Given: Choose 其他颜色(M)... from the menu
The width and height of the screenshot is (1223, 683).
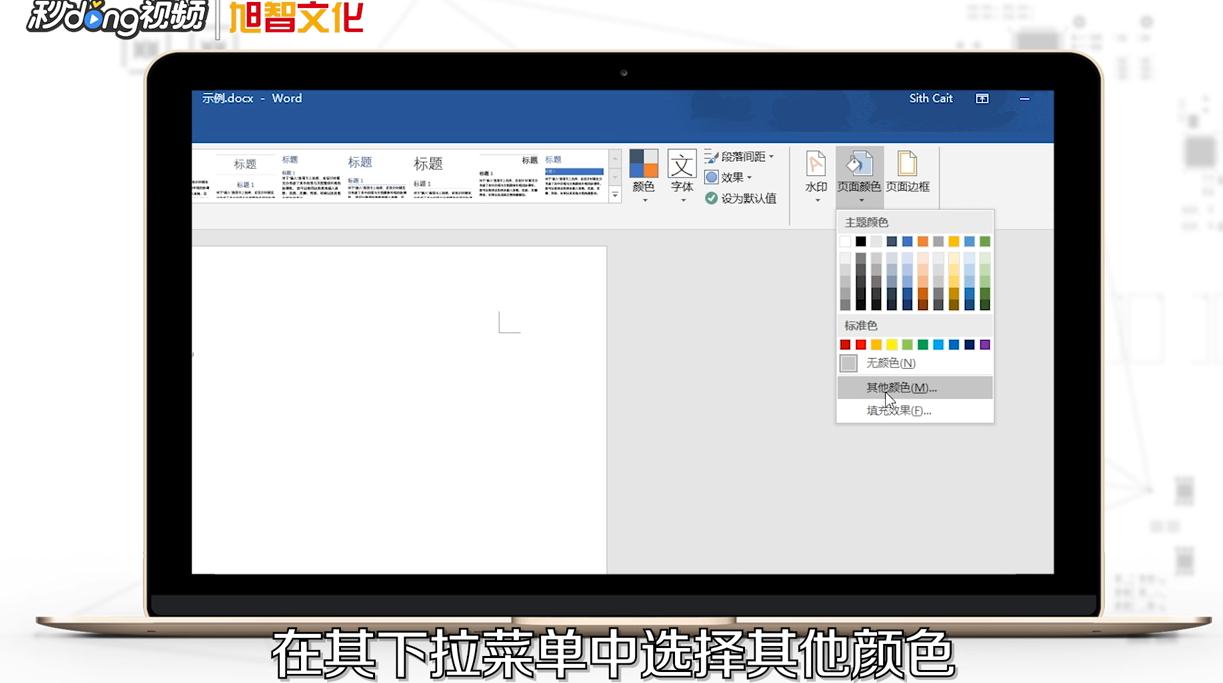Looking at the screenshot, I should 915,388.
